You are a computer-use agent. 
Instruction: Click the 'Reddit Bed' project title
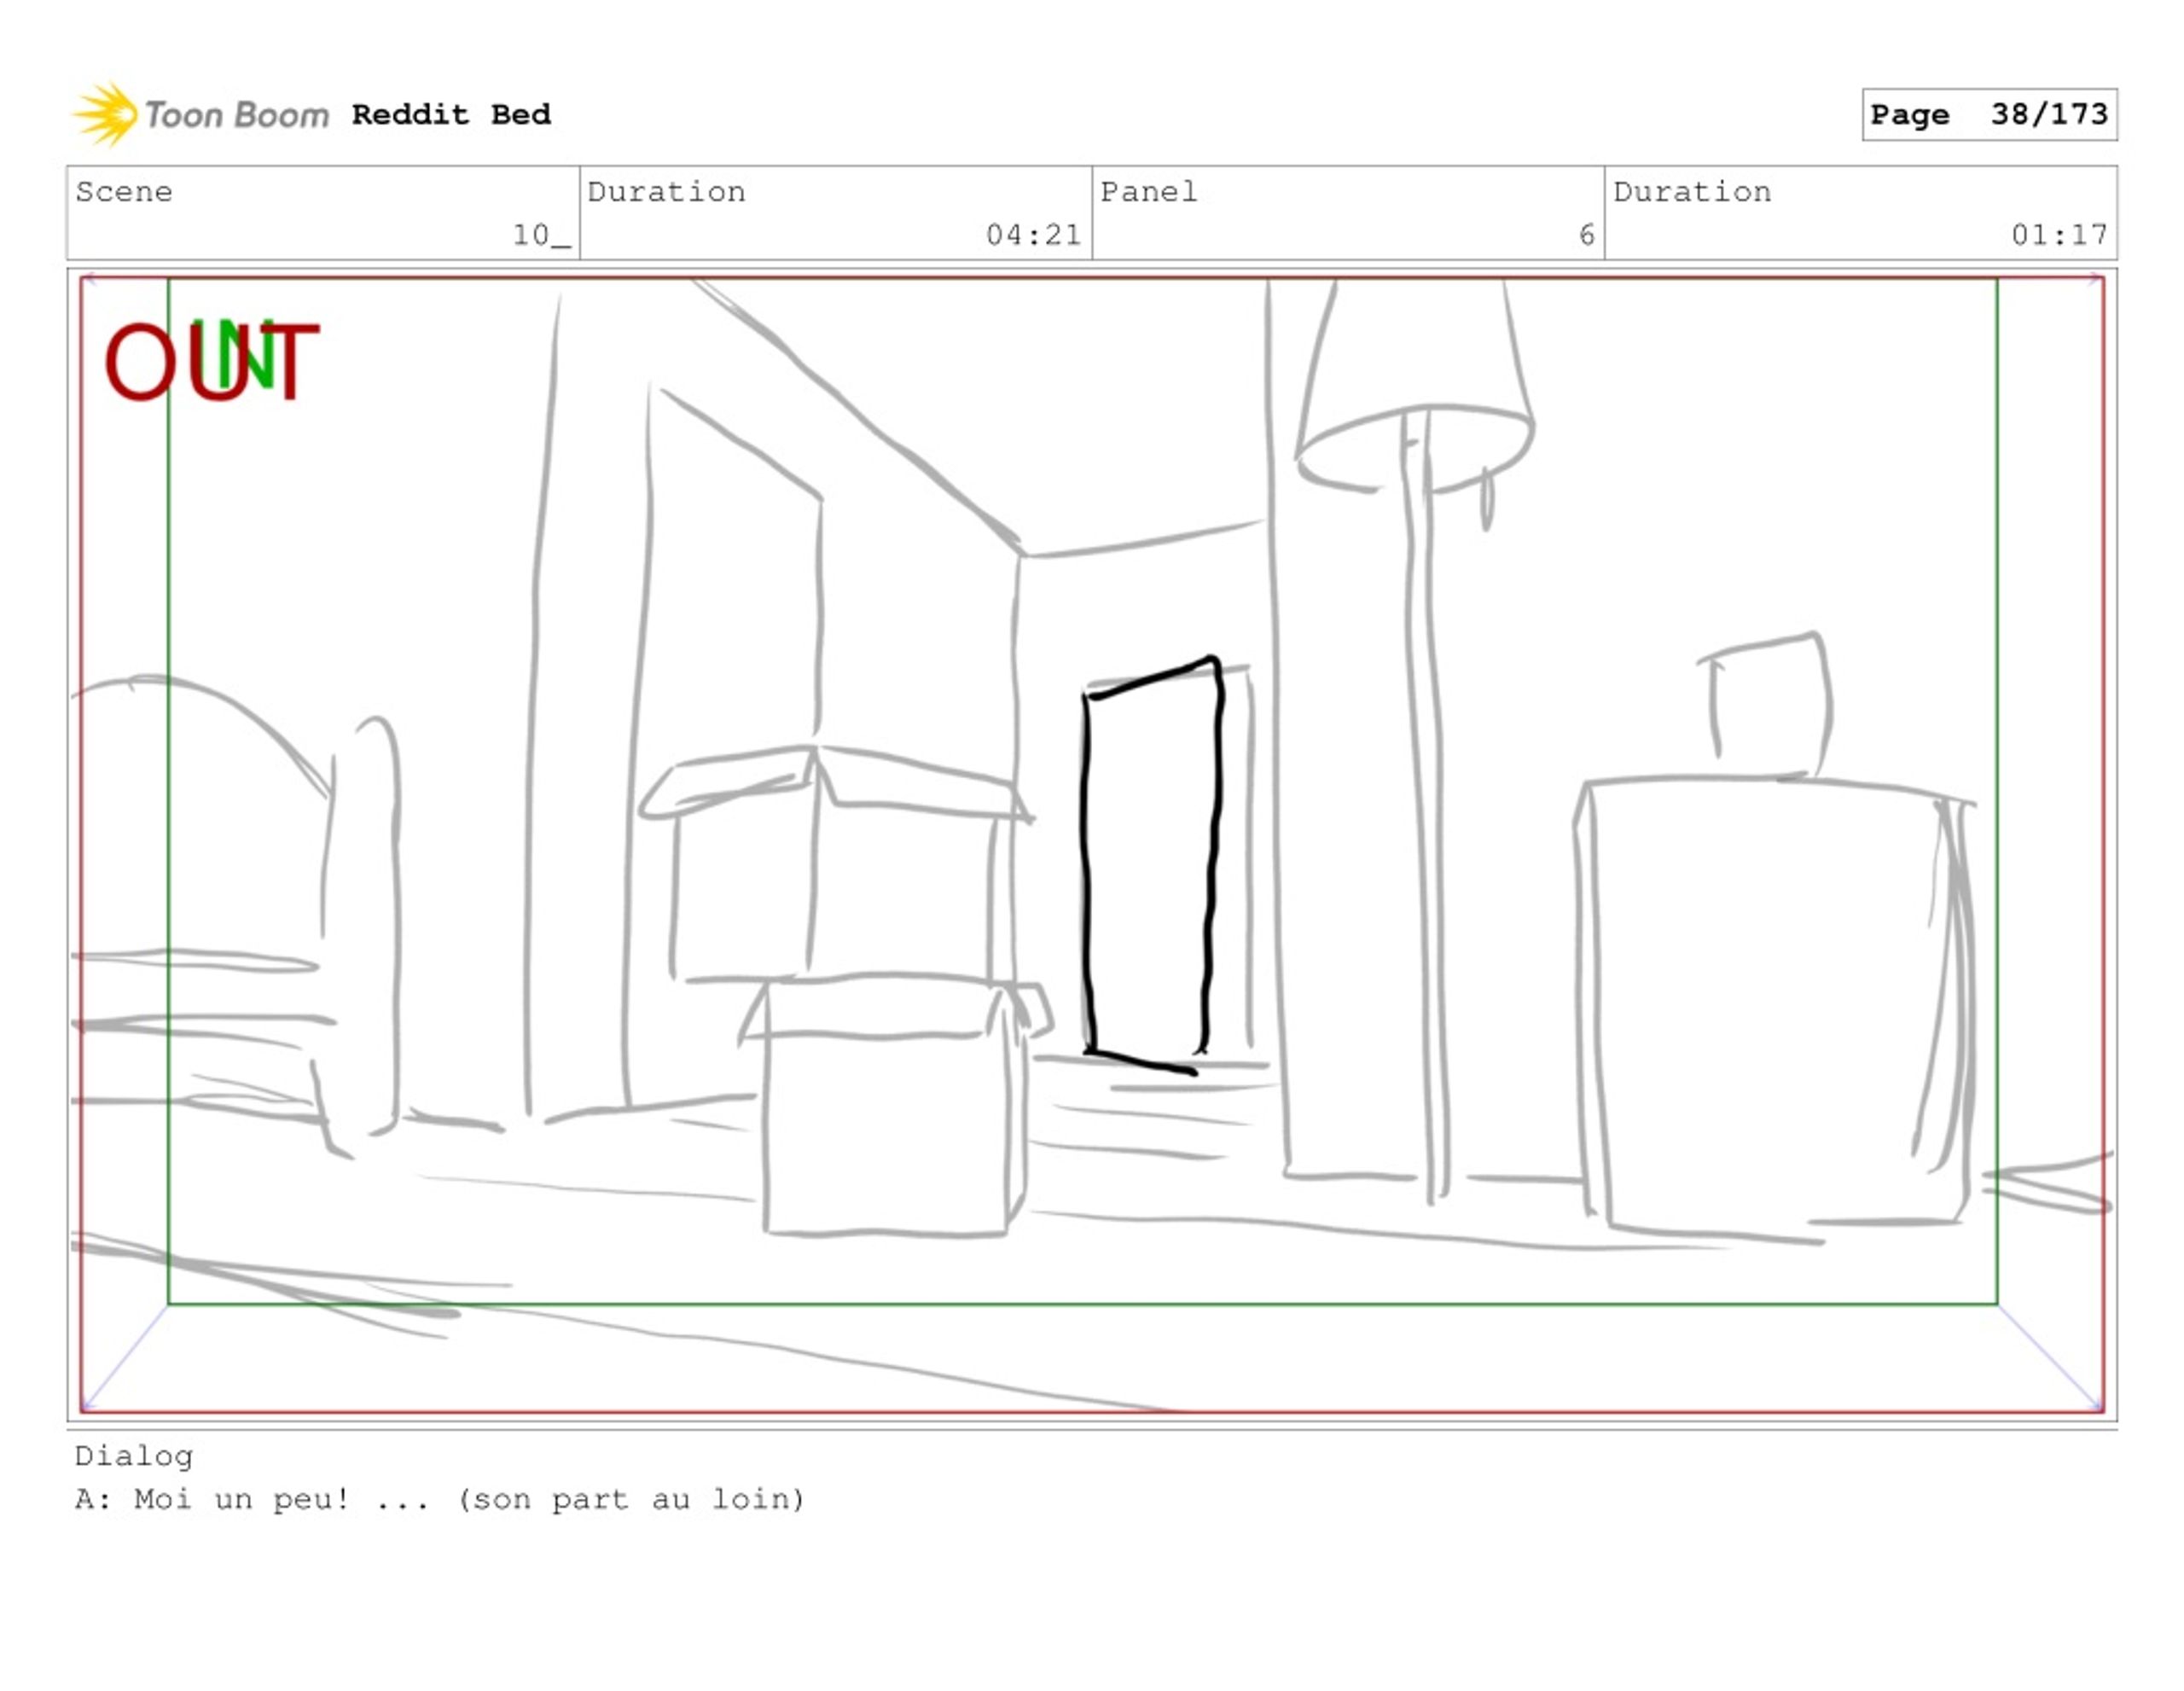pos(451,114)
